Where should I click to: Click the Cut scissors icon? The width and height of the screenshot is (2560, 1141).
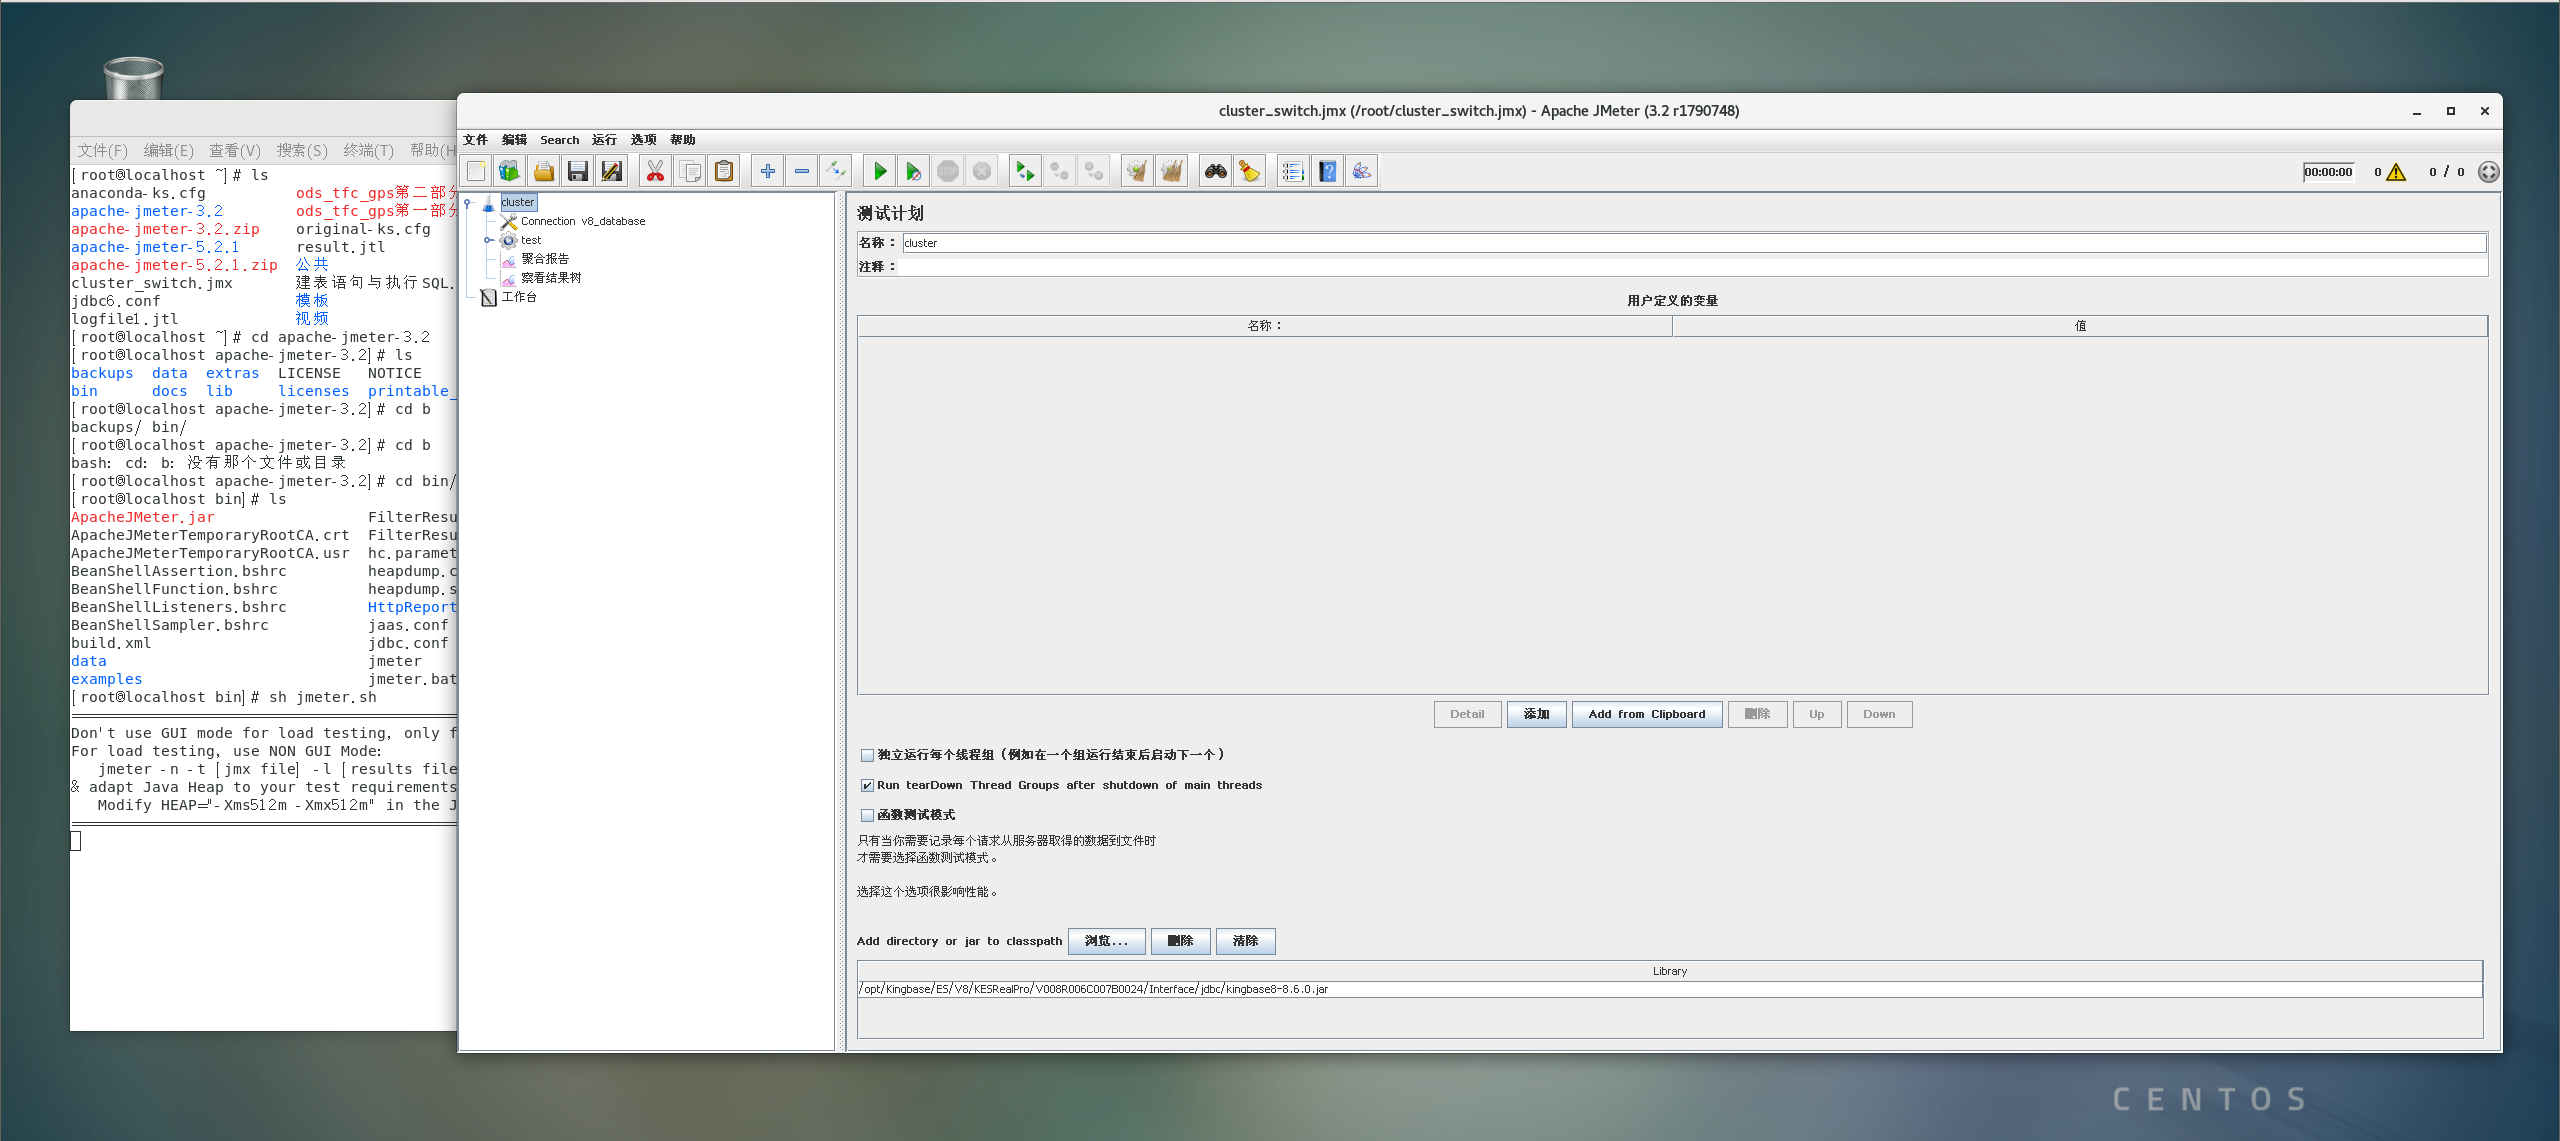click(655, 172)
